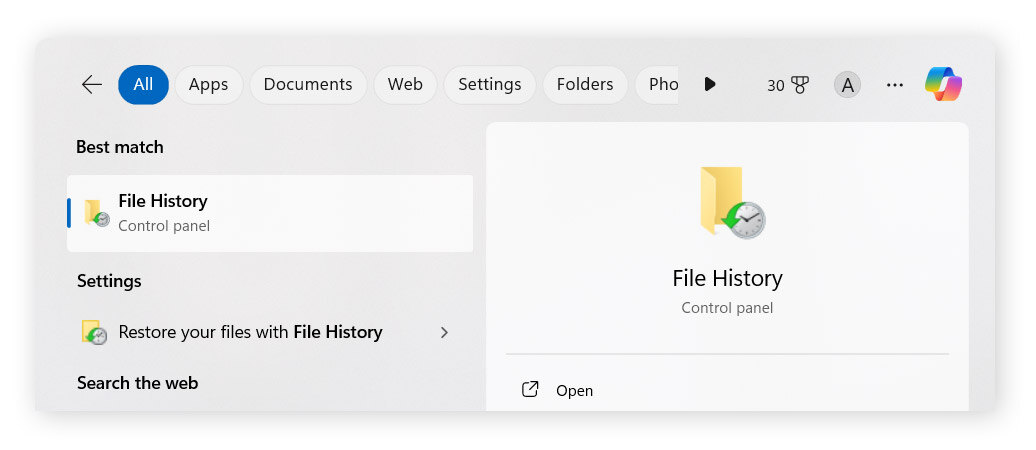Click the icon beside Restore your files
Screen dimensions: 1036x450
(94, 332)
